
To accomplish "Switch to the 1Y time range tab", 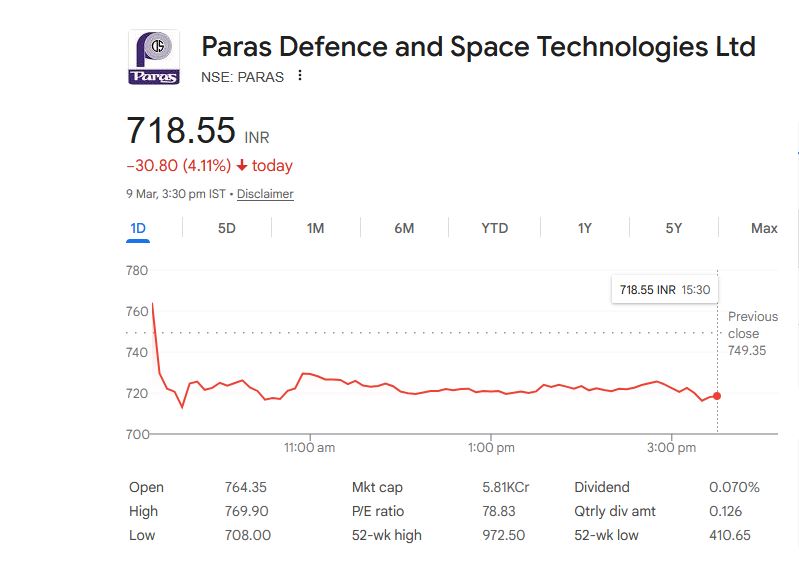I will tap(585, 228).
